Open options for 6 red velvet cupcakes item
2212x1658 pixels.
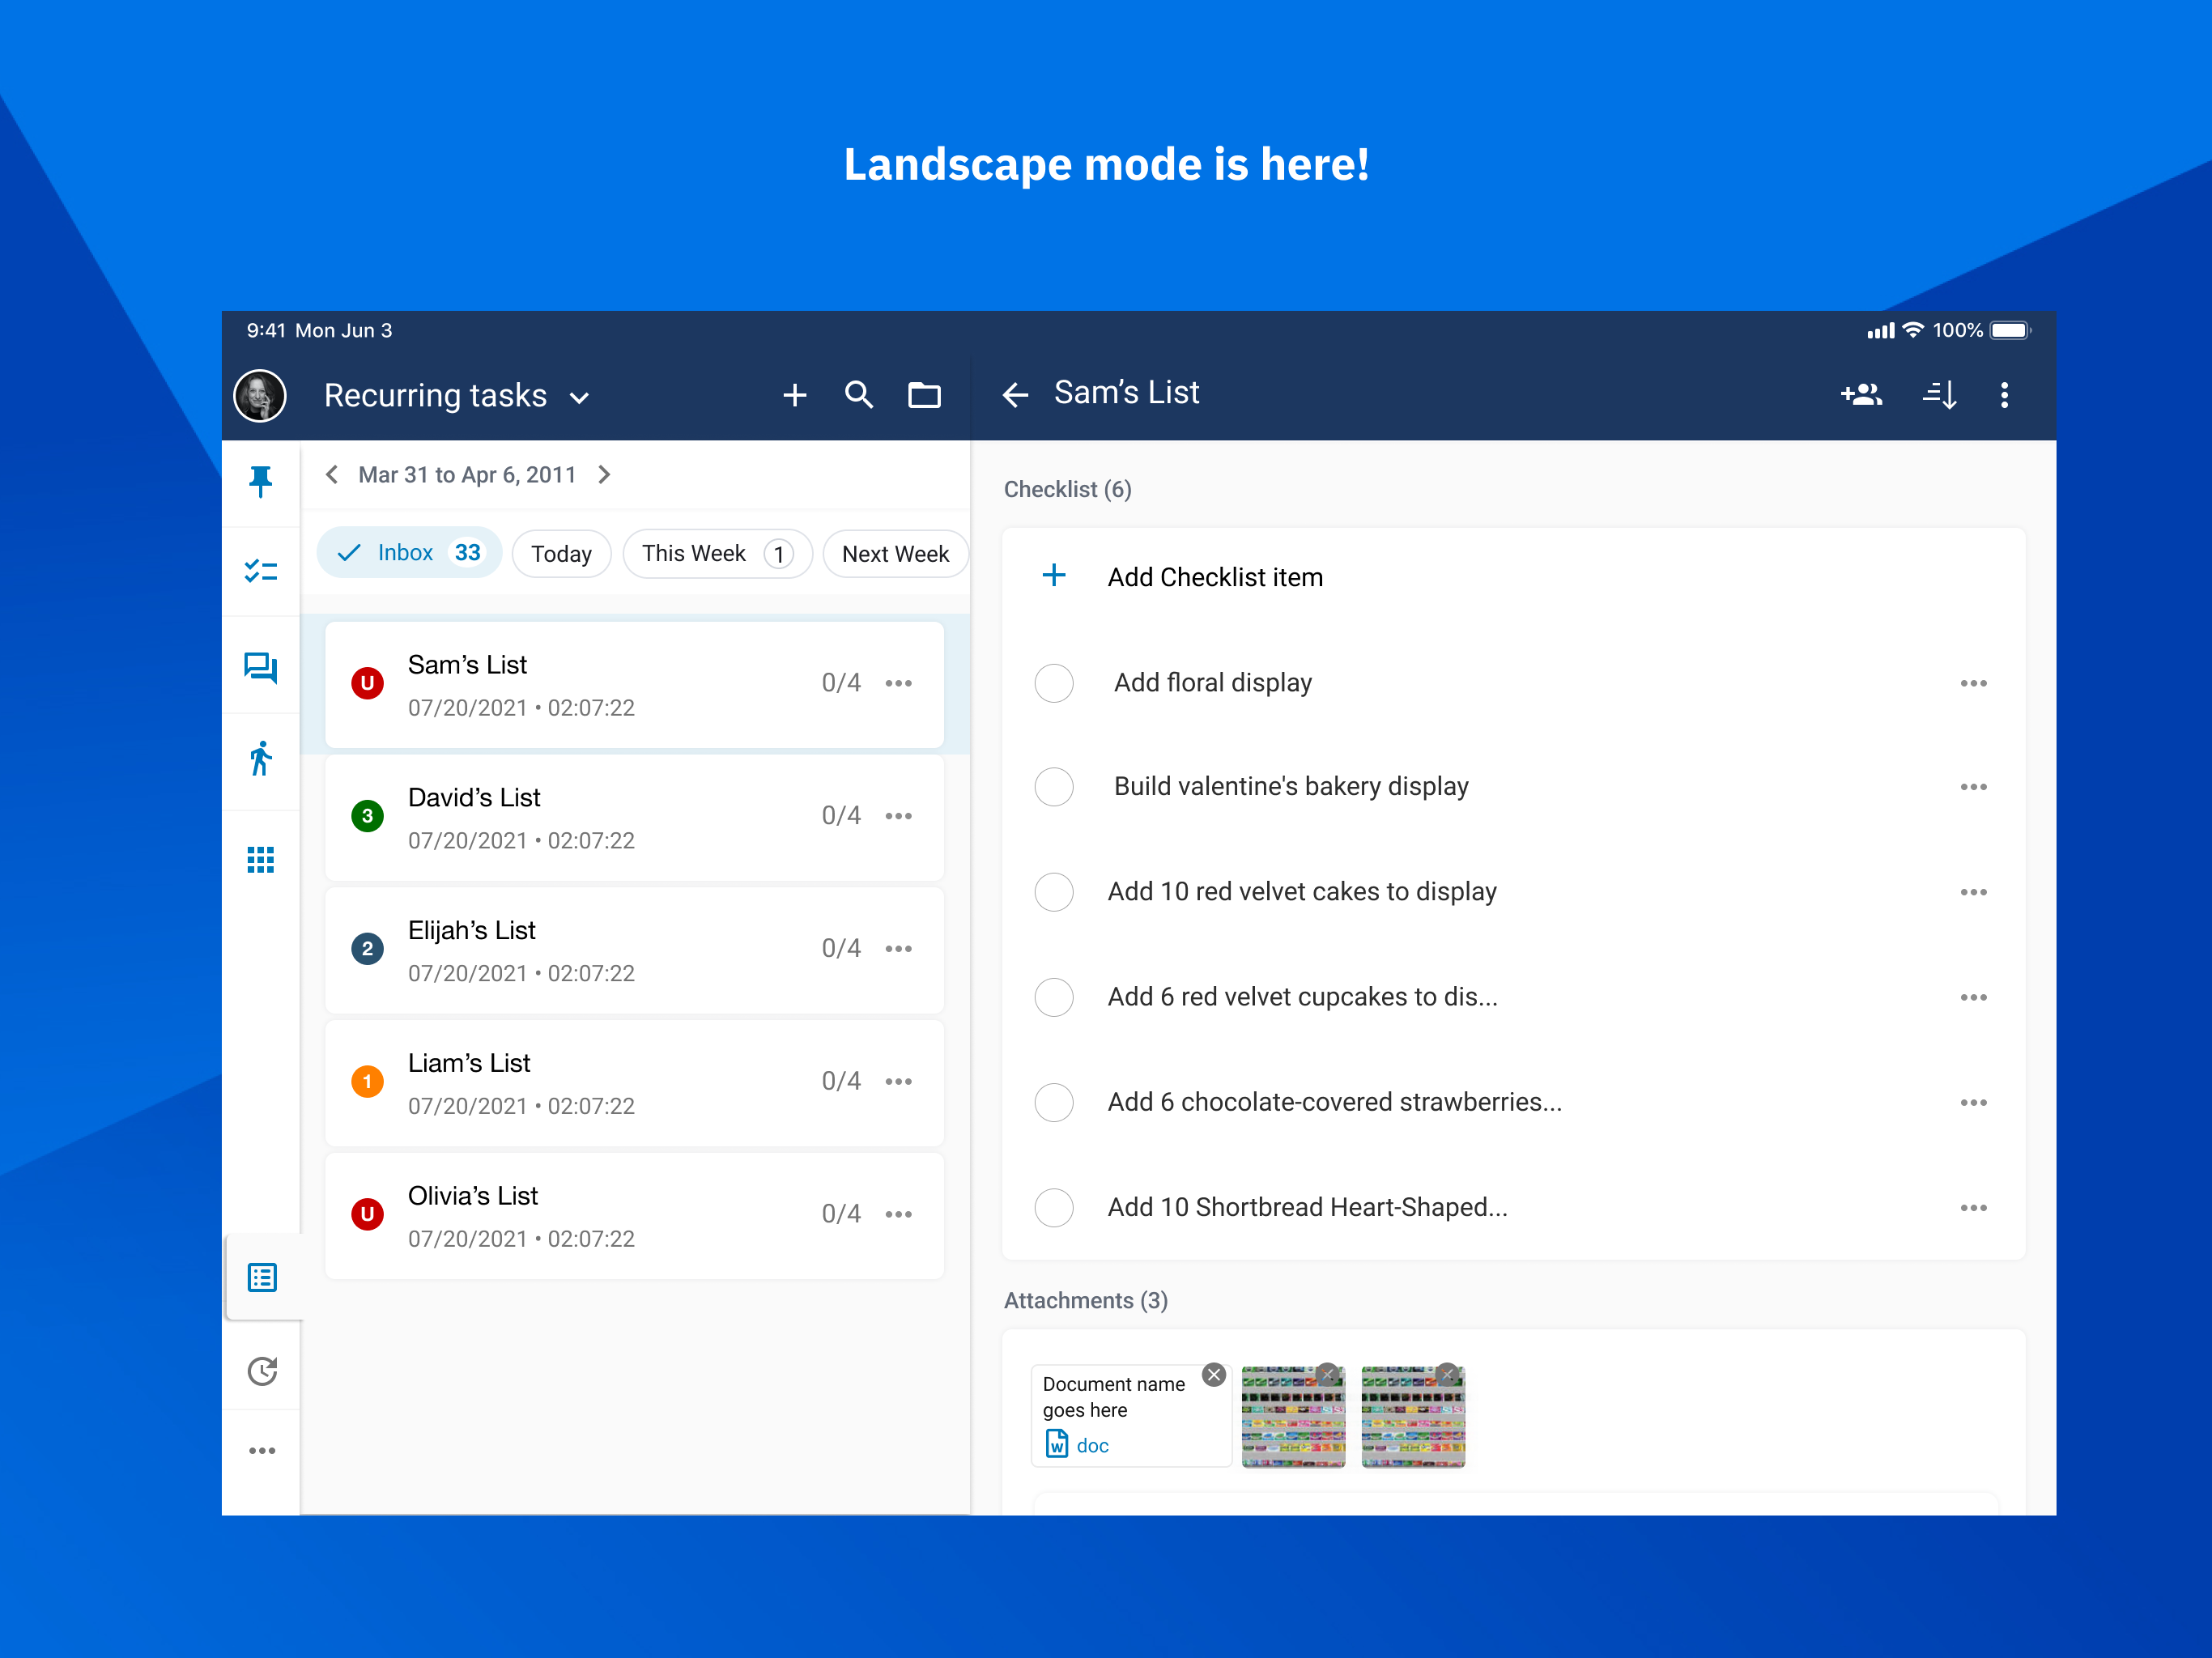[x=1973, y=997]
